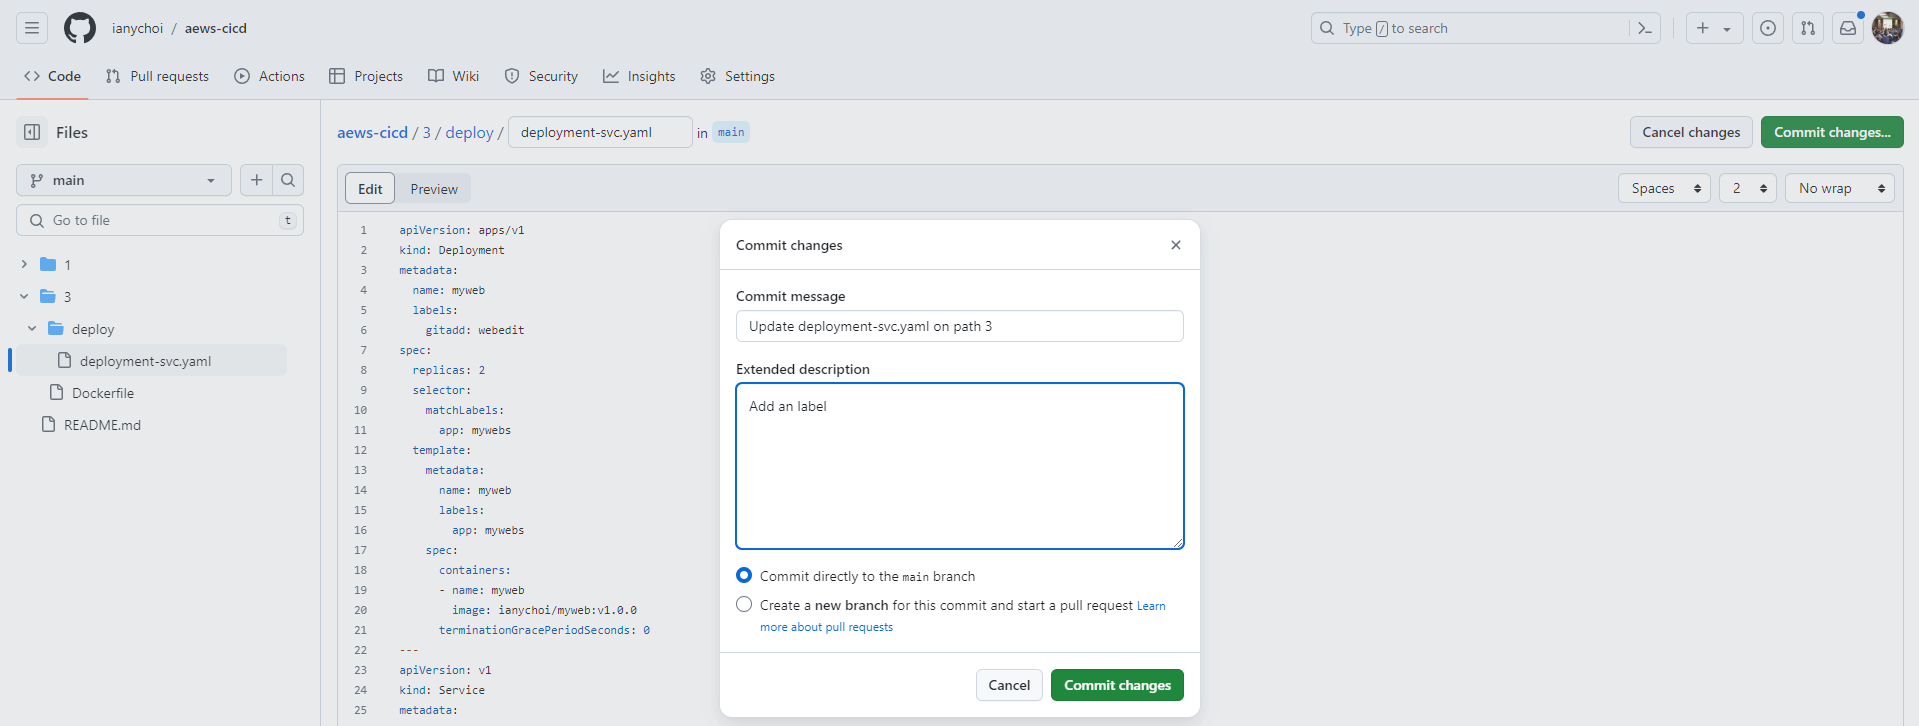The image size is (1919, 726).
Task: Click line 6 gitadd: webedit text
Action: pyautogui.click(x=475, y=330)
